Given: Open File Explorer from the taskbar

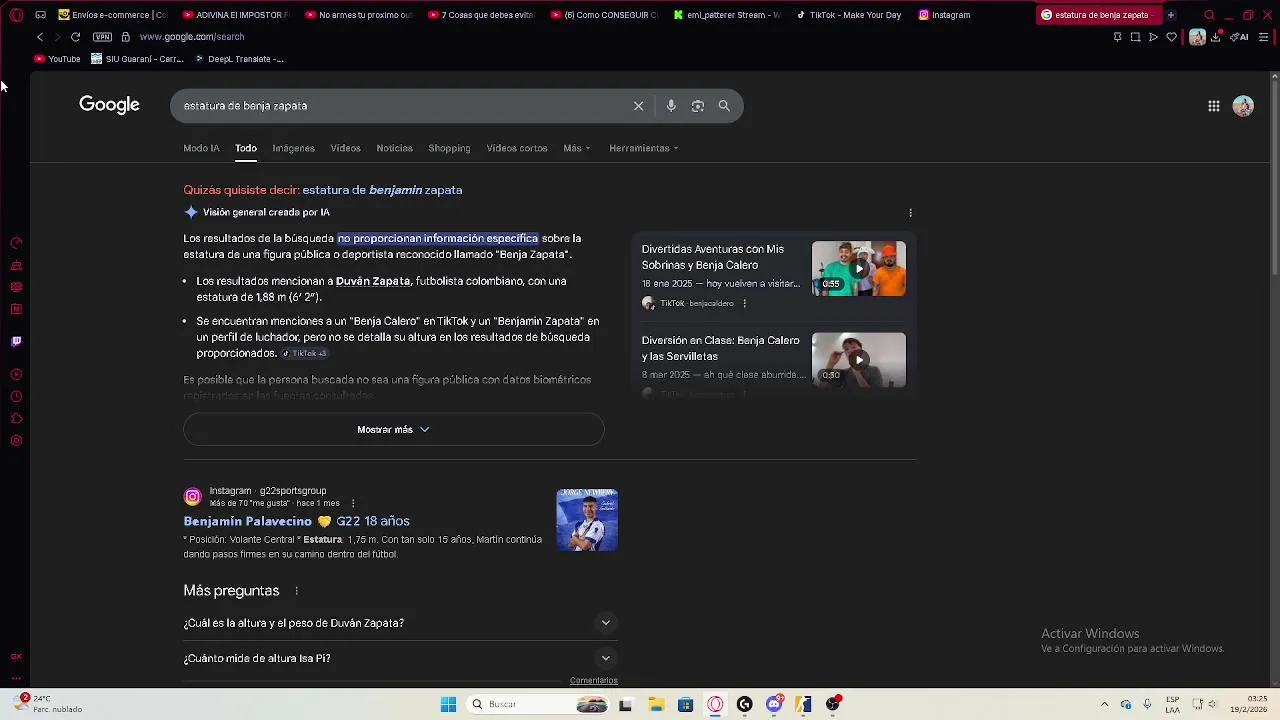Looking at the screenshot, I should point(656,704).
